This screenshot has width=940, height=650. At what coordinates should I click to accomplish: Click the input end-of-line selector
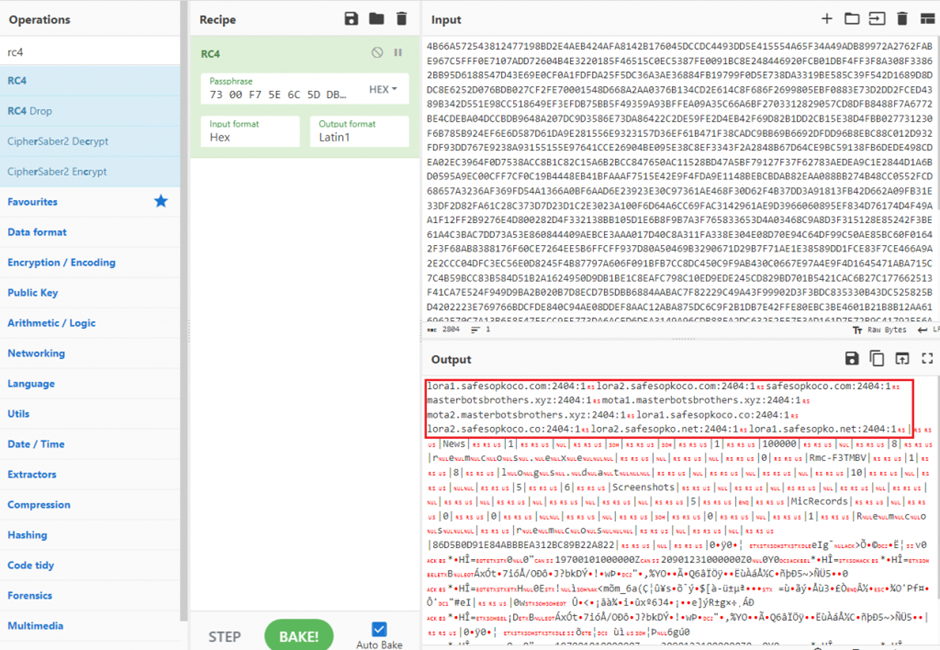pos(929,330)
